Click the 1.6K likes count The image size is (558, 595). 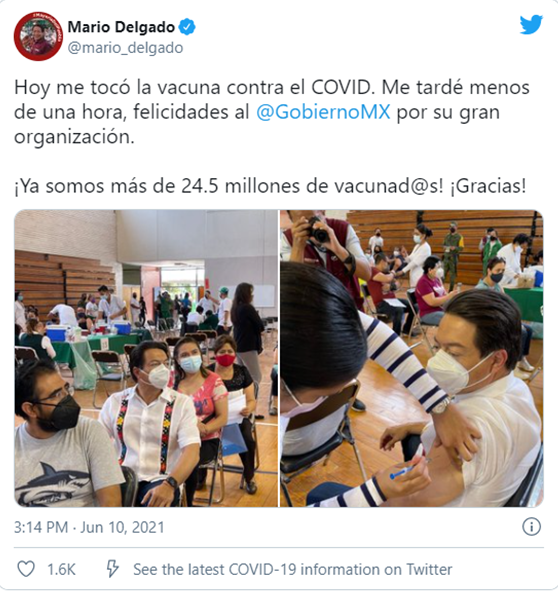click(x=61, y=570)
